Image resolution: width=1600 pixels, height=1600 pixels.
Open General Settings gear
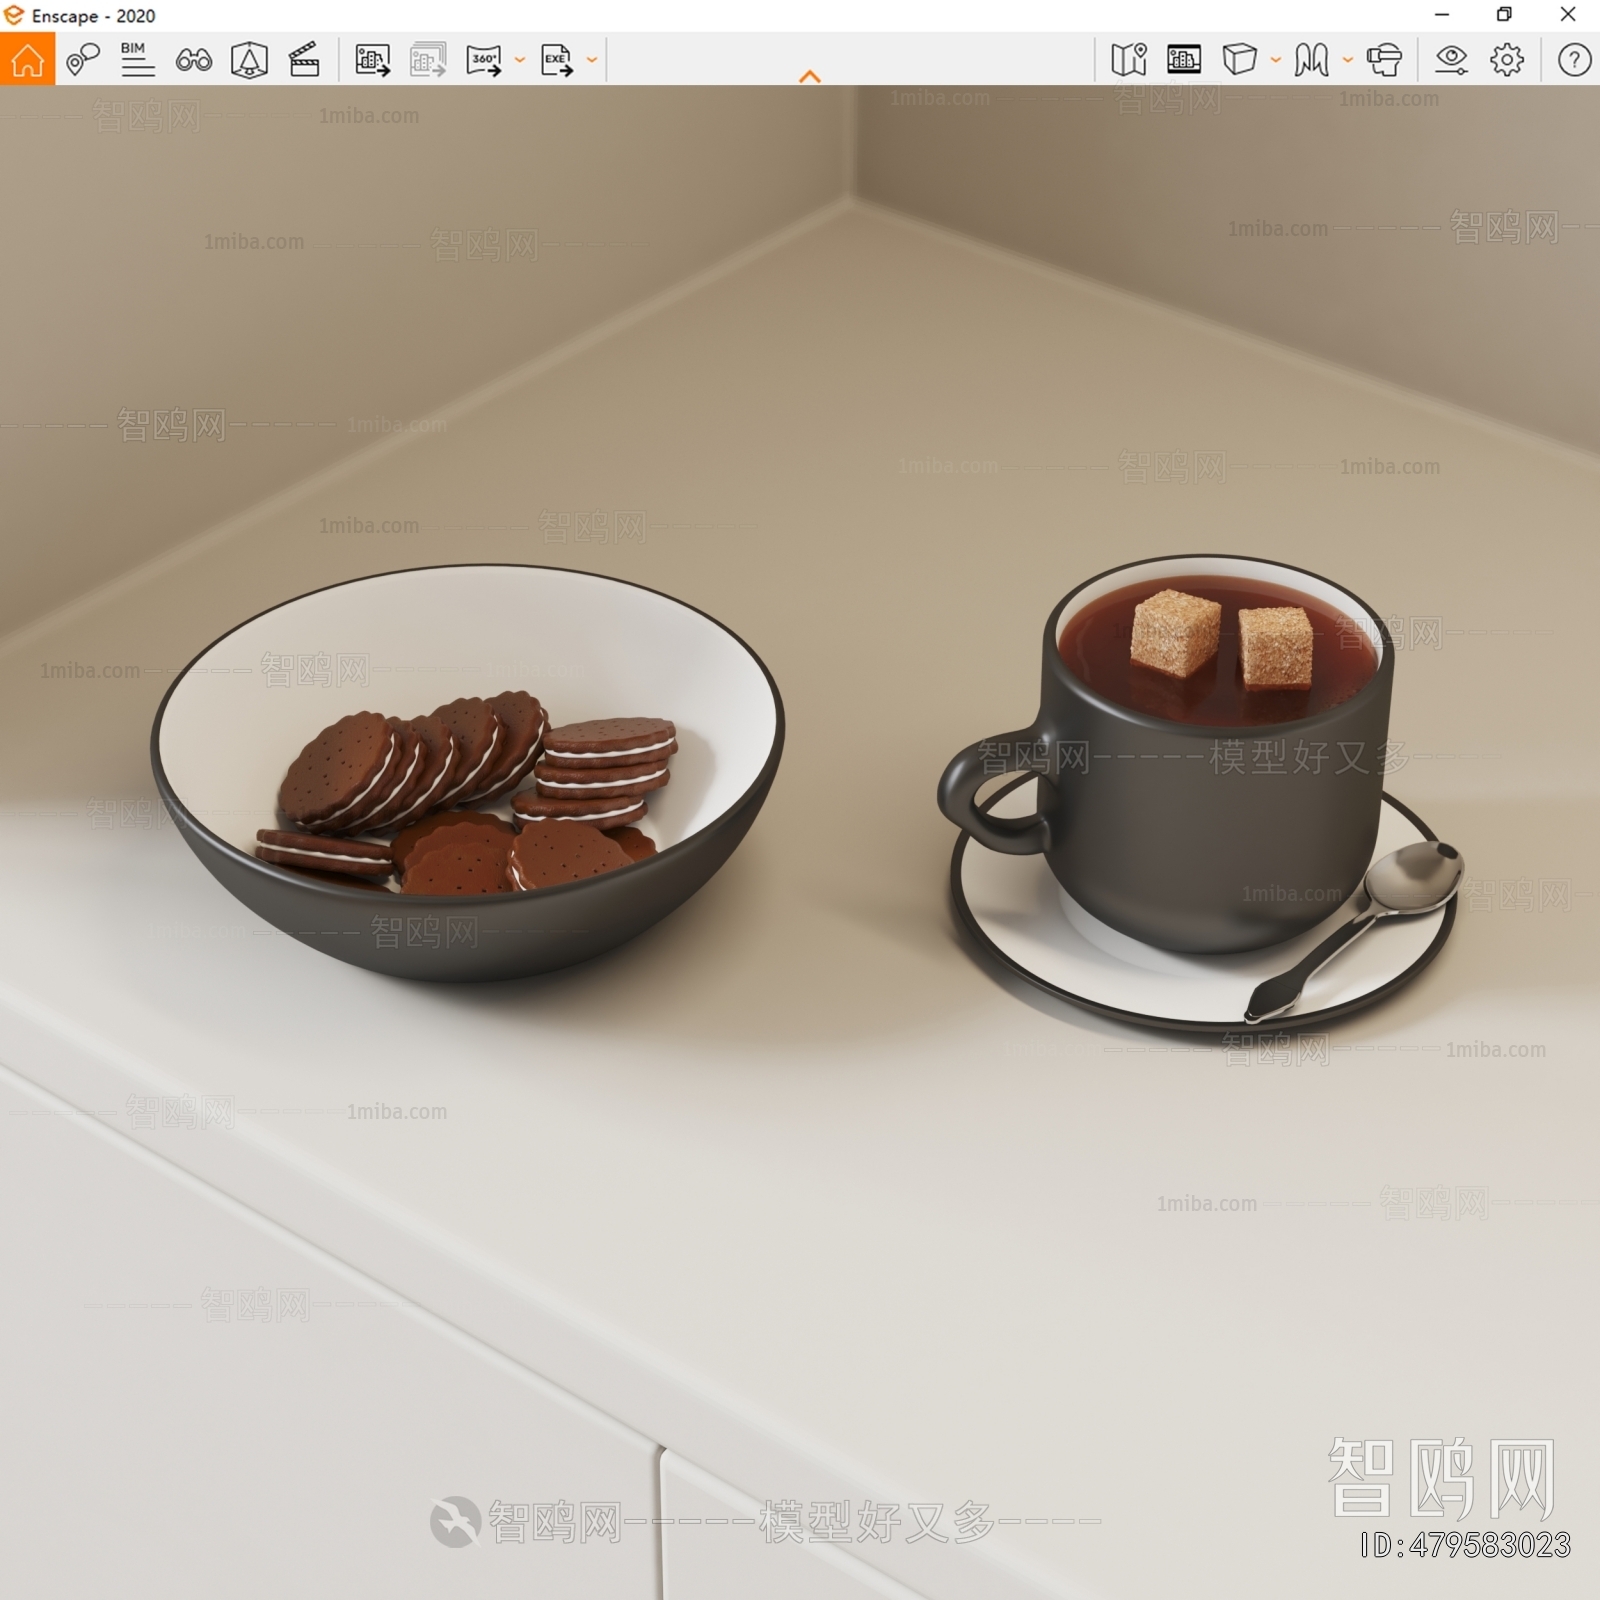click(1507, 60)
